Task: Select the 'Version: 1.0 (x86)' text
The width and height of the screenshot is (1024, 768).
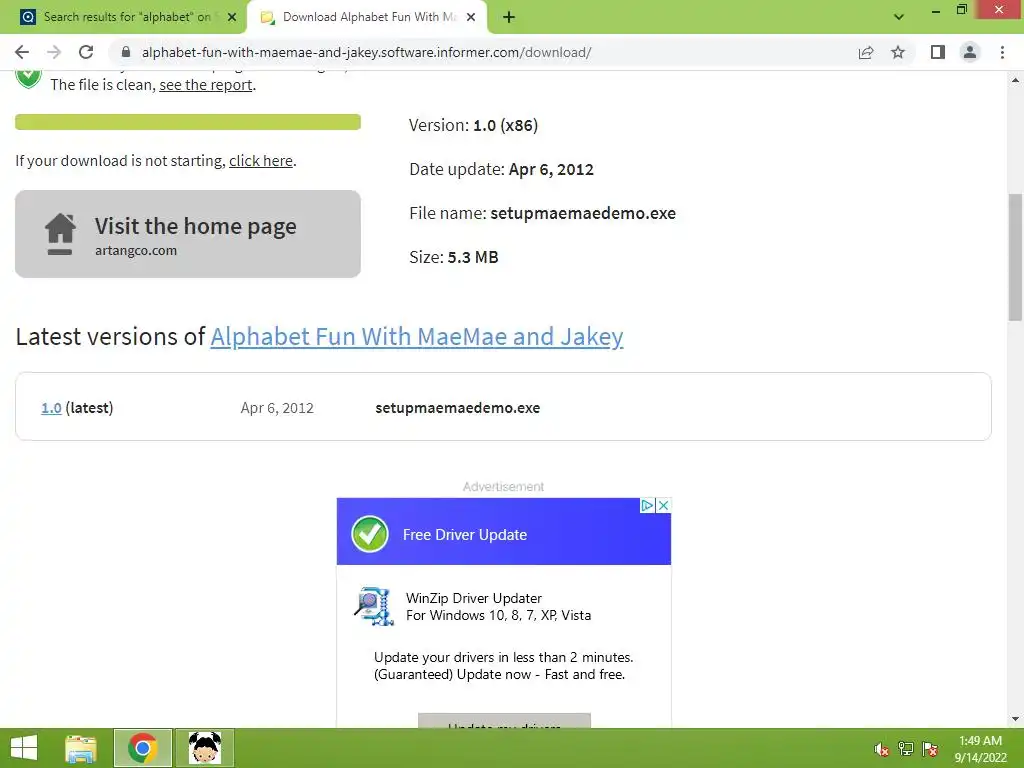Action: point(473,125)
